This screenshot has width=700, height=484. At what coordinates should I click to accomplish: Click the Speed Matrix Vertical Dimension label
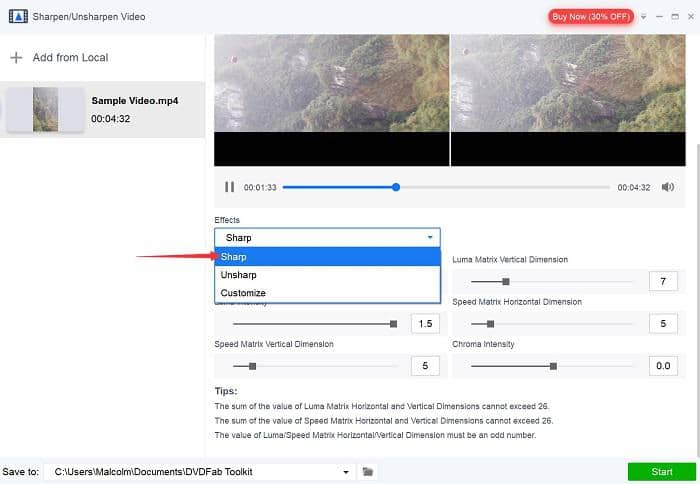click(274, 344)
